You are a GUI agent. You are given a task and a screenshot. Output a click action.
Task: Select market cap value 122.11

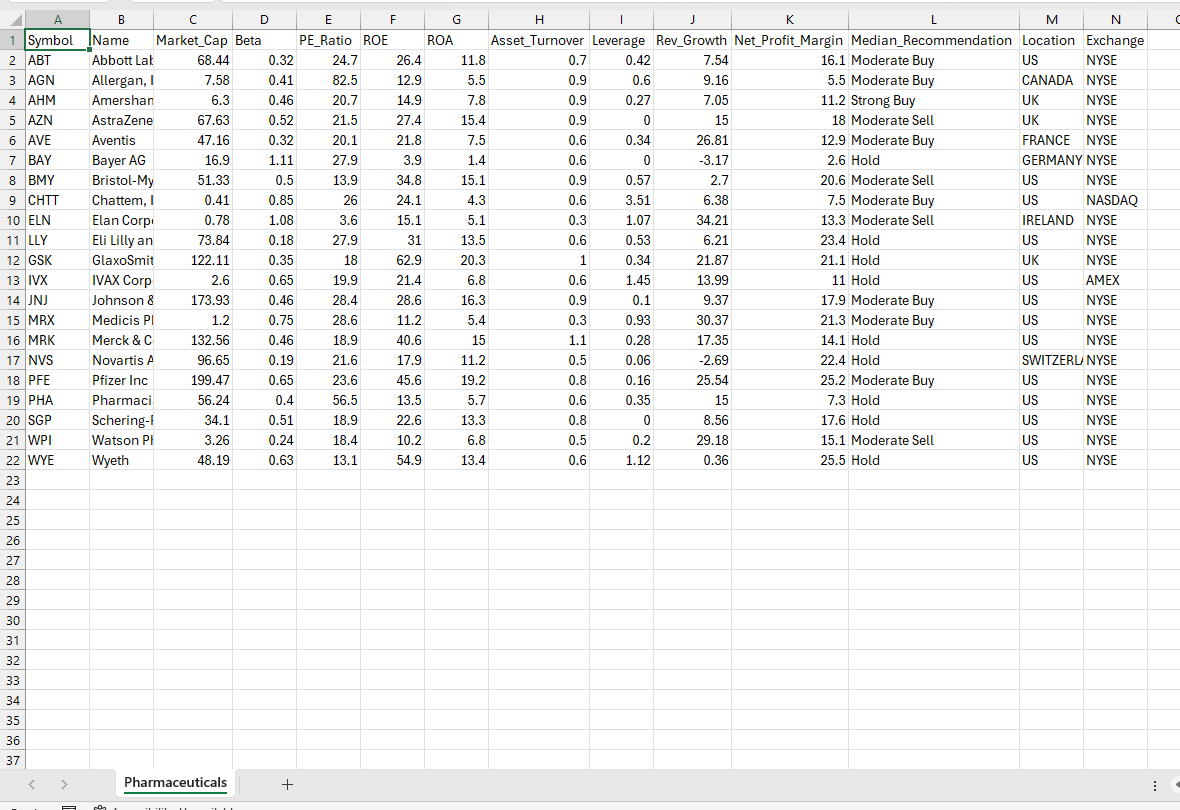193,260
